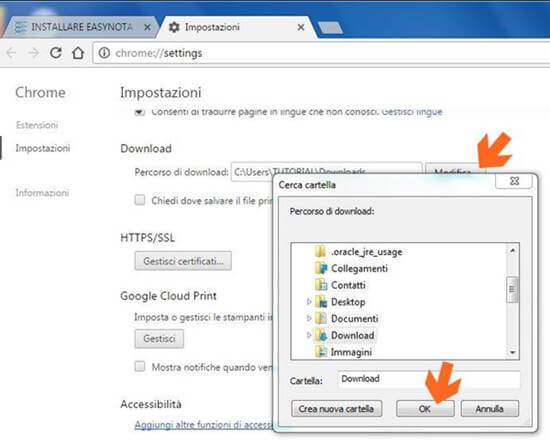Viewport: 550px width, 443px height.
Task: Click the chrome://settings address bar
Action: (x=321, y=53)
